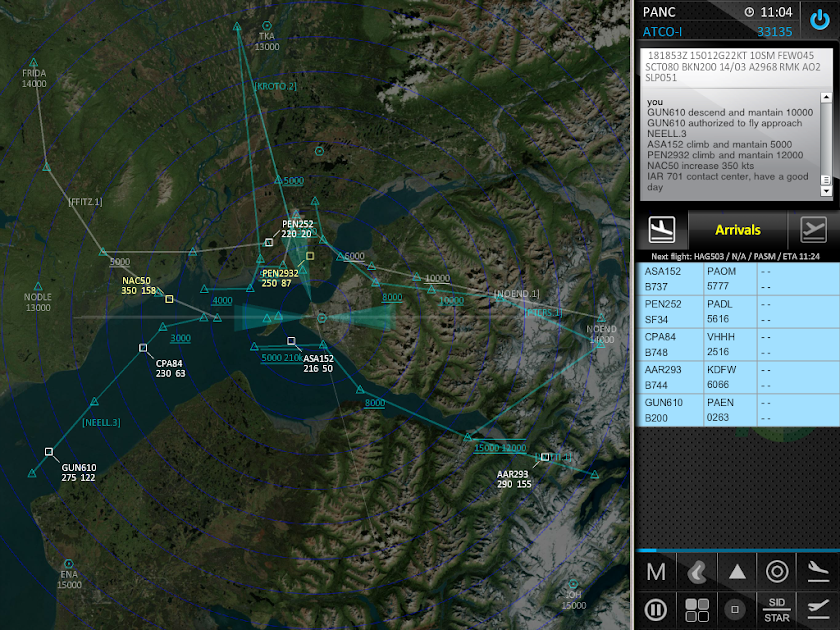Image resolution: width=840 pixels, height=630 pixels.
Task: Click the aircraft square symbol icon
Action: pos(735,610)
